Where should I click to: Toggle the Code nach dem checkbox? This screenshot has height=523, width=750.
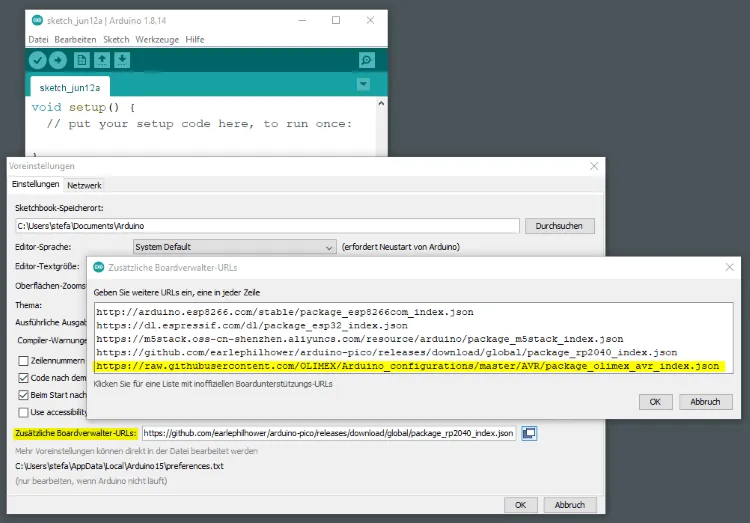tap(23, 378)
